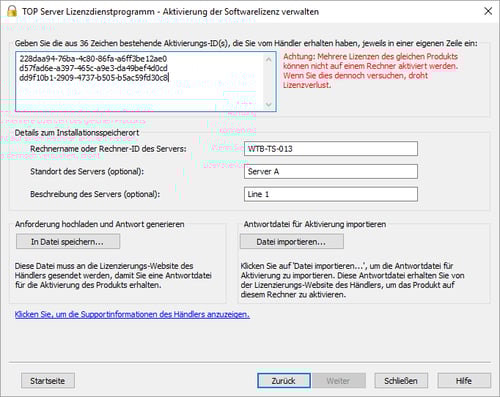This screenshot has width=500, height=397.
Task: Click the greyed Weiter button
Action: pos(338,381)
